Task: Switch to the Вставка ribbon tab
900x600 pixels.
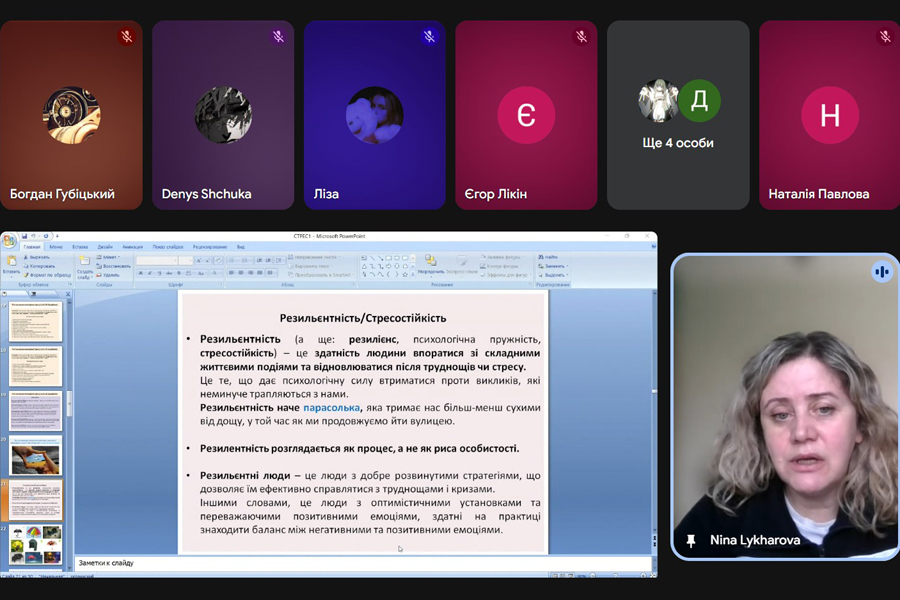Action: [x=80, y=247]
